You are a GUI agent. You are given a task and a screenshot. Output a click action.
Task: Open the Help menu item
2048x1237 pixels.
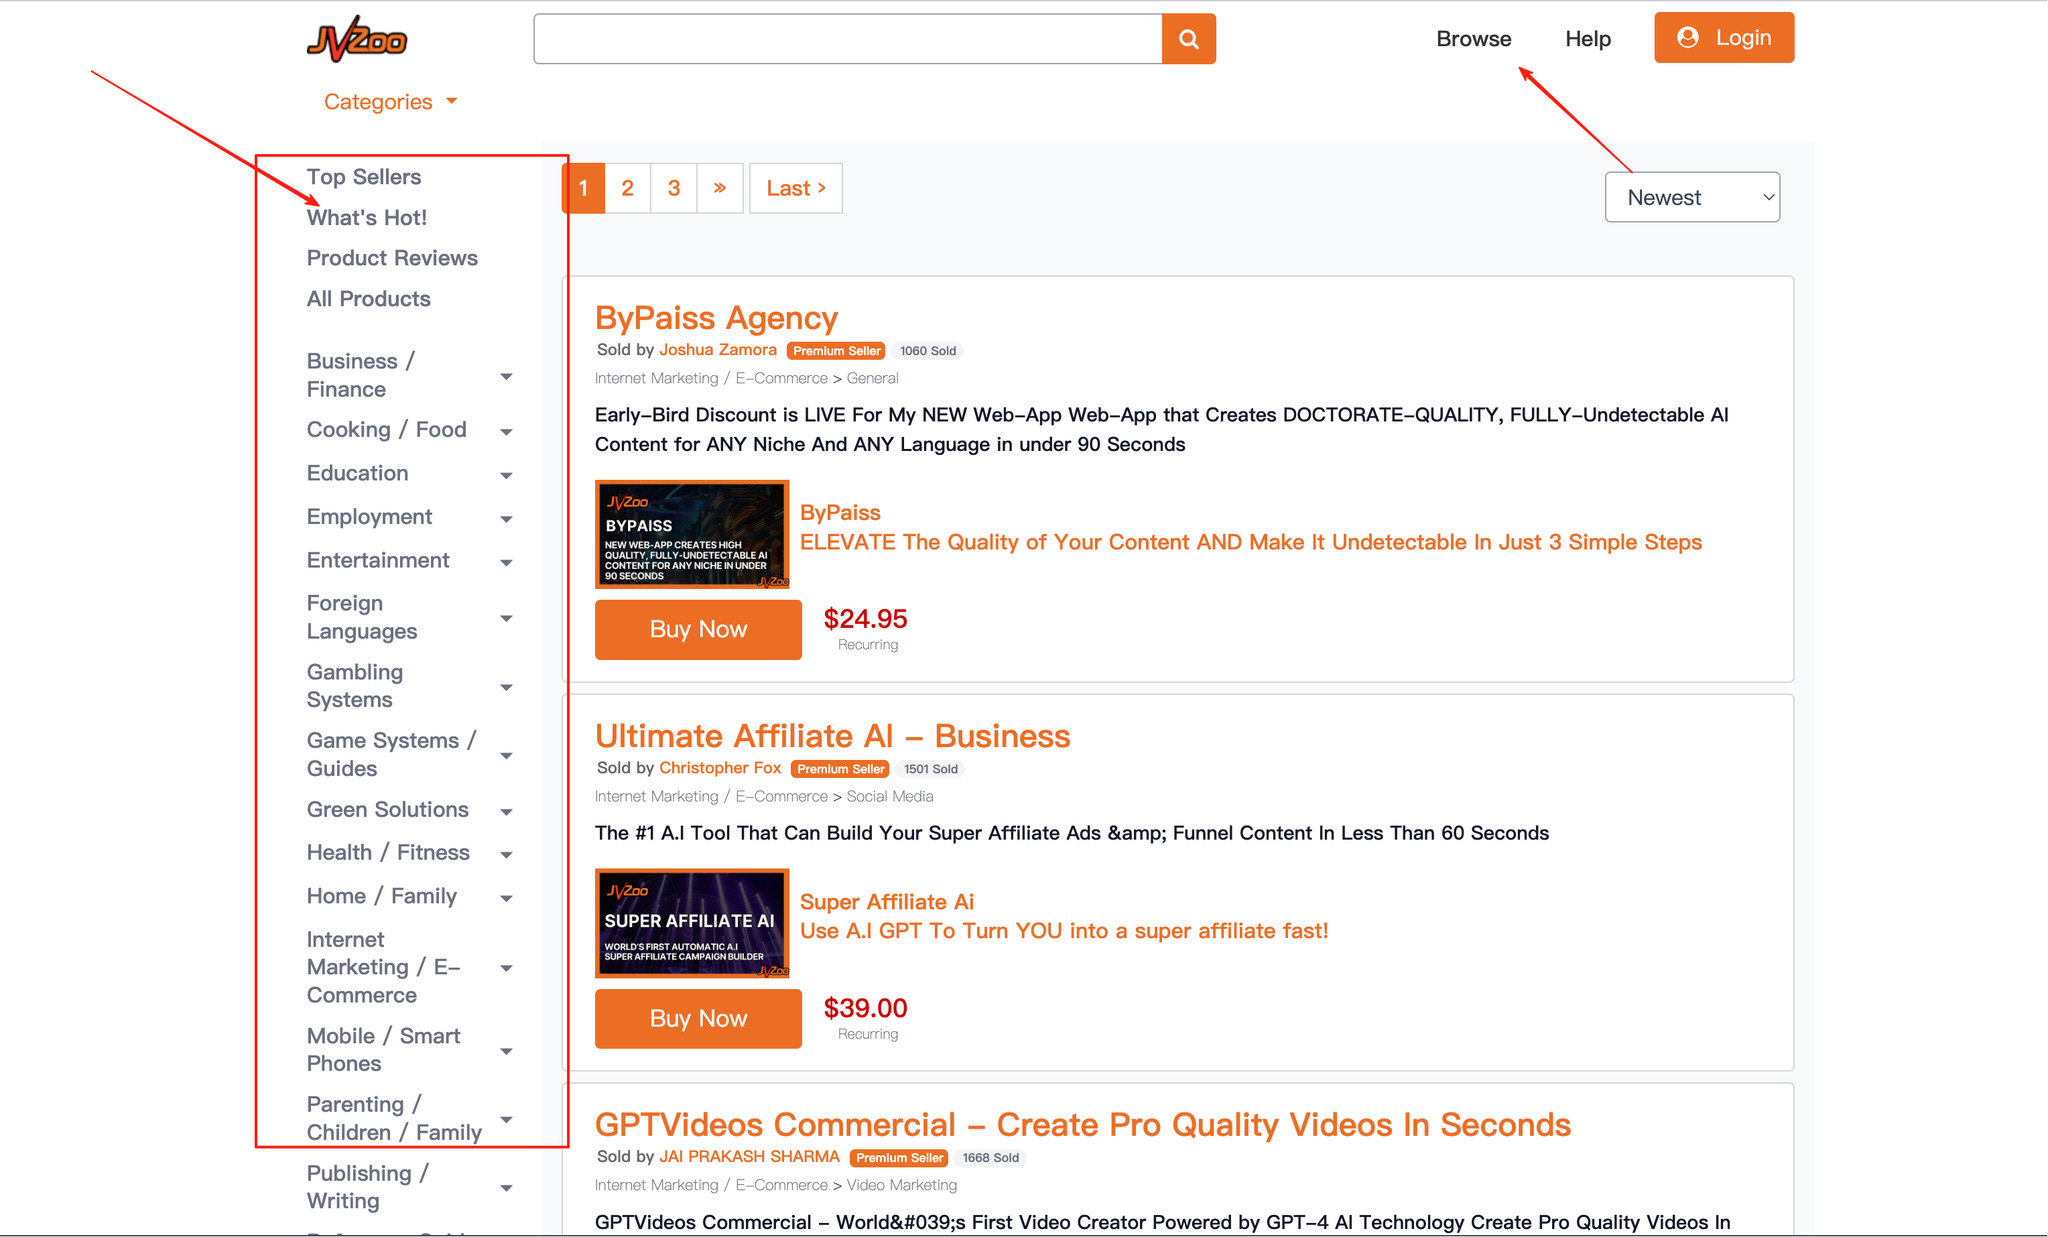(x=1587, y=39)
